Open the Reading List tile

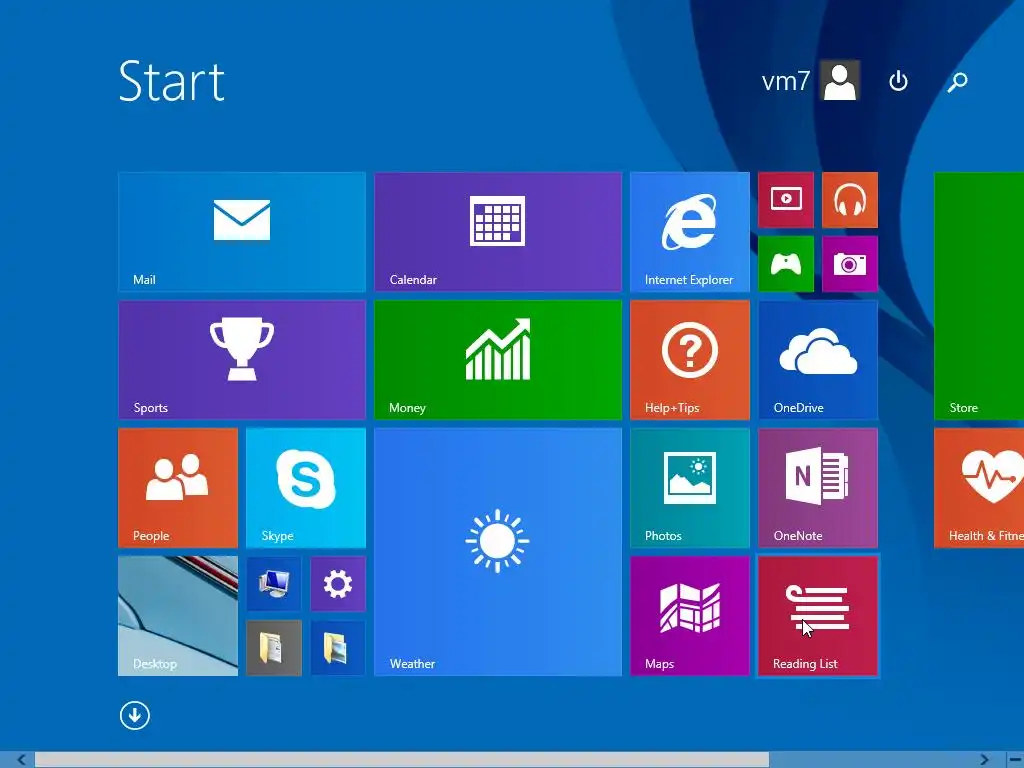(x=818, y=616)
